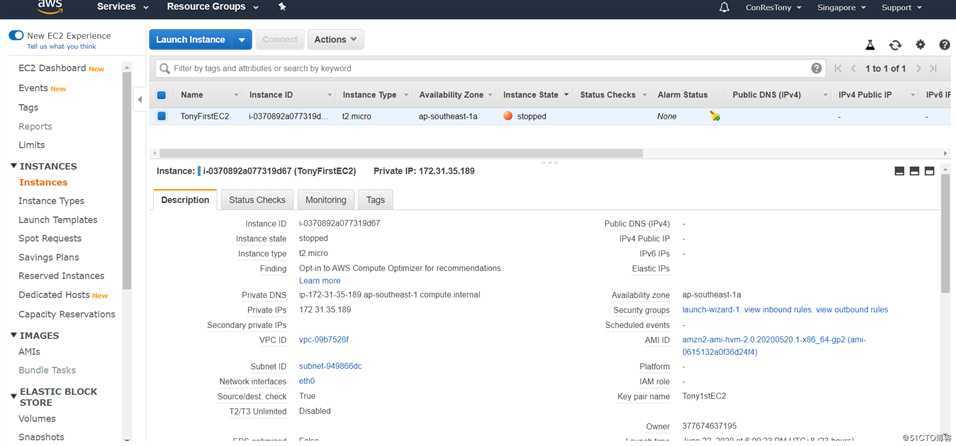Open EC2 Dashboard in the sidebar

point(52,68)
